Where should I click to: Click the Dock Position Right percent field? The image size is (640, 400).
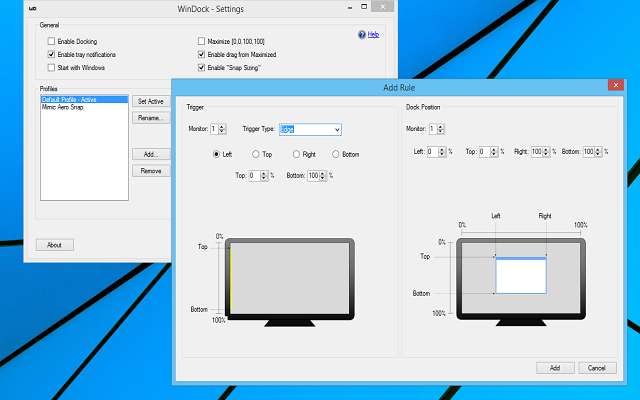(534, 152)
